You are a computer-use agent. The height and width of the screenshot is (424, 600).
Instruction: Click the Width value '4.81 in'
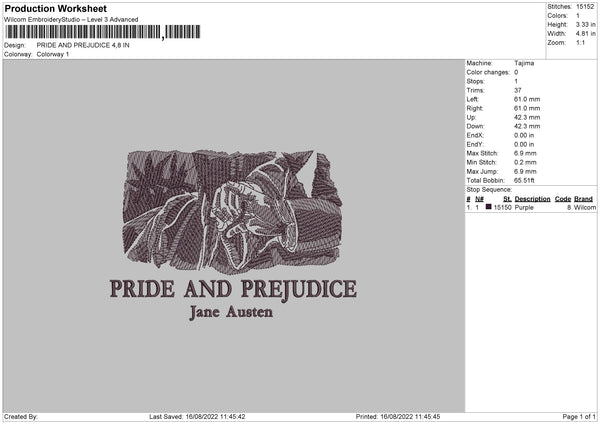pyautogui.click(x=586, y=34)
